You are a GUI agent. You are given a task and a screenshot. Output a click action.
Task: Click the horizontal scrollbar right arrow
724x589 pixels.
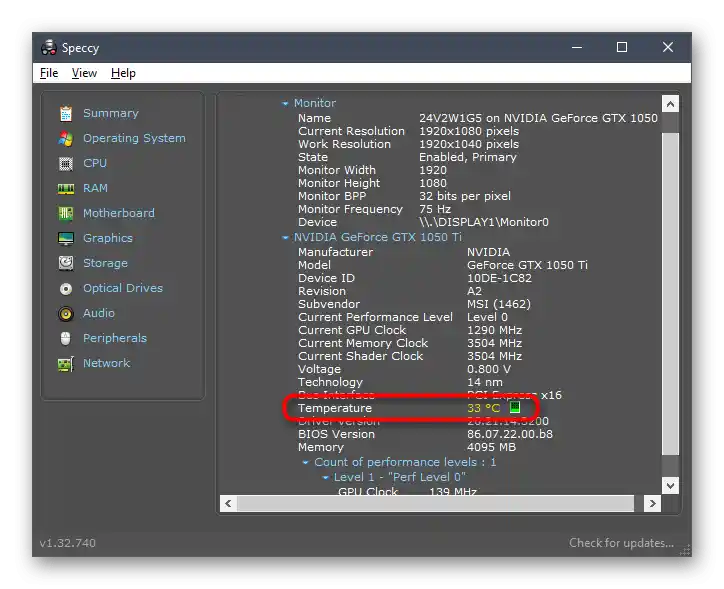coord(652,504)
